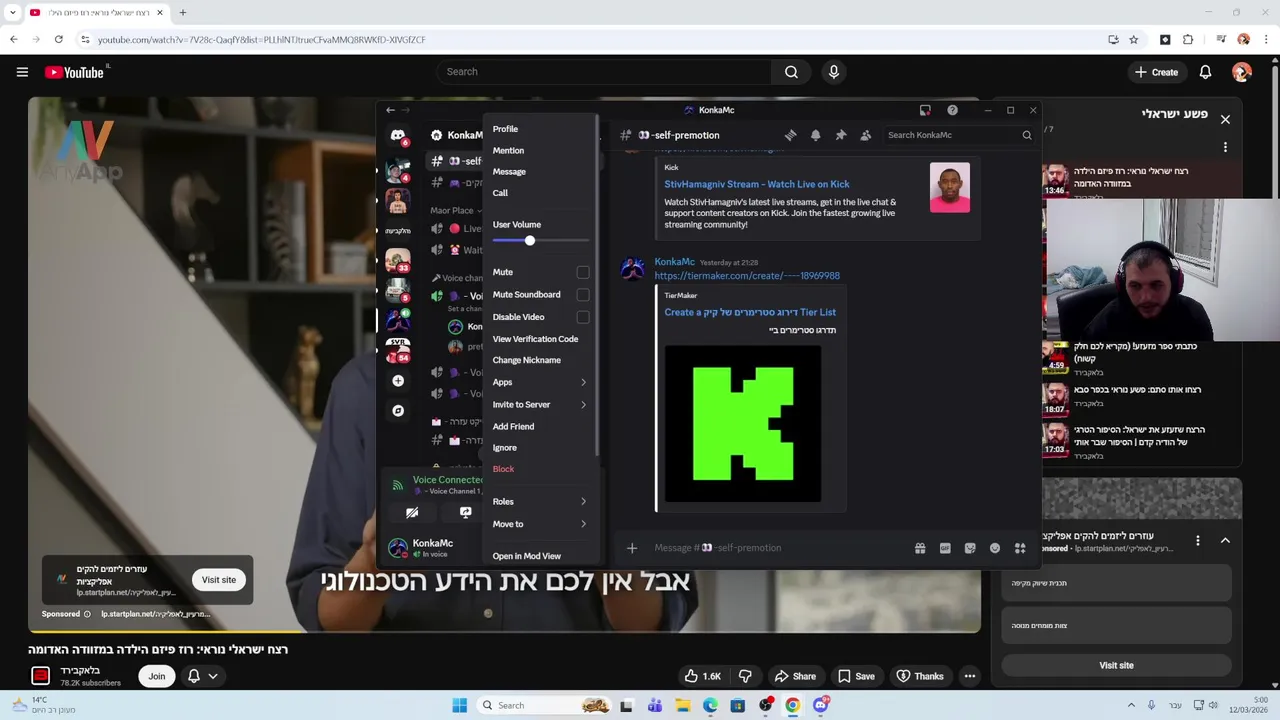Open YouTube video more actions ellipsis
The width and height of the screenshot is (1280, 720).
coord(970,676)
